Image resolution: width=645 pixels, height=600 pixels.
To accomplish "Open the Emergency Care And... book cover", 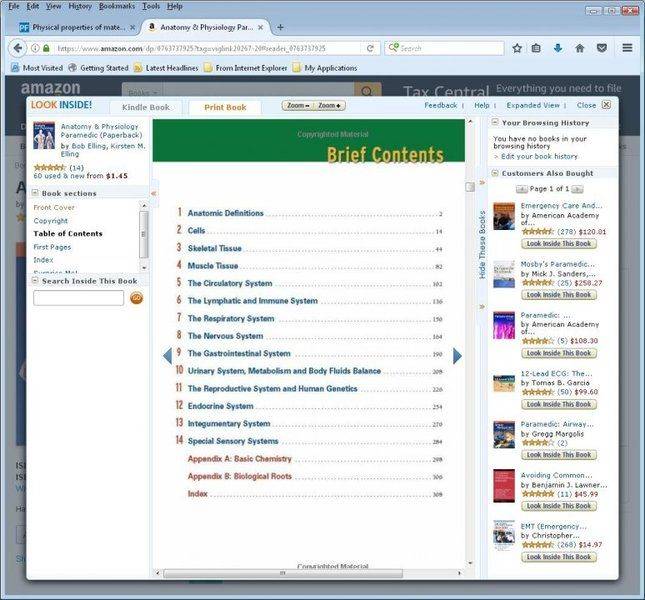I will click(x=504, y=216).
